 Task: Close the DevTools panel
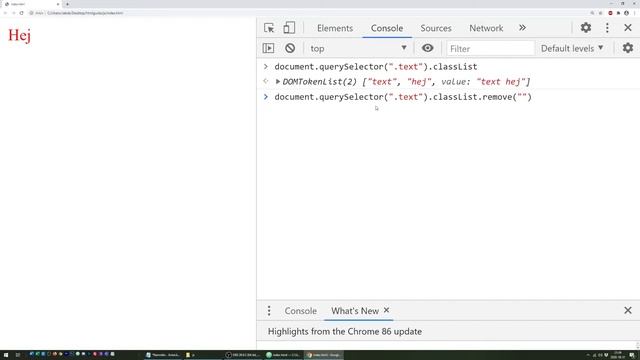click(628, 27)
